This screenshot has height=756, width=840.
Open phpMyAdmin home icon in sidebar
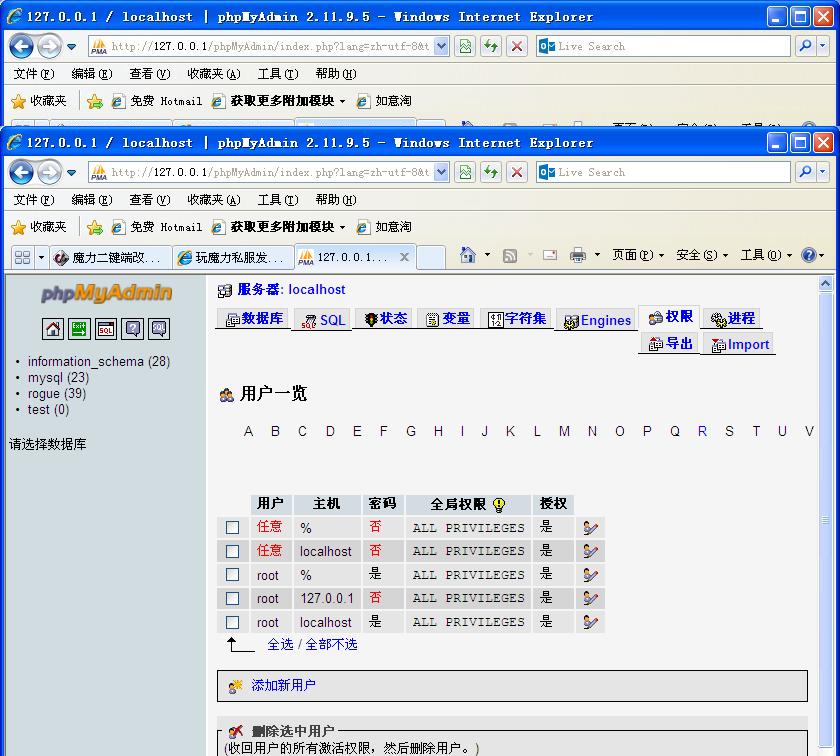[x=52, y=328]
